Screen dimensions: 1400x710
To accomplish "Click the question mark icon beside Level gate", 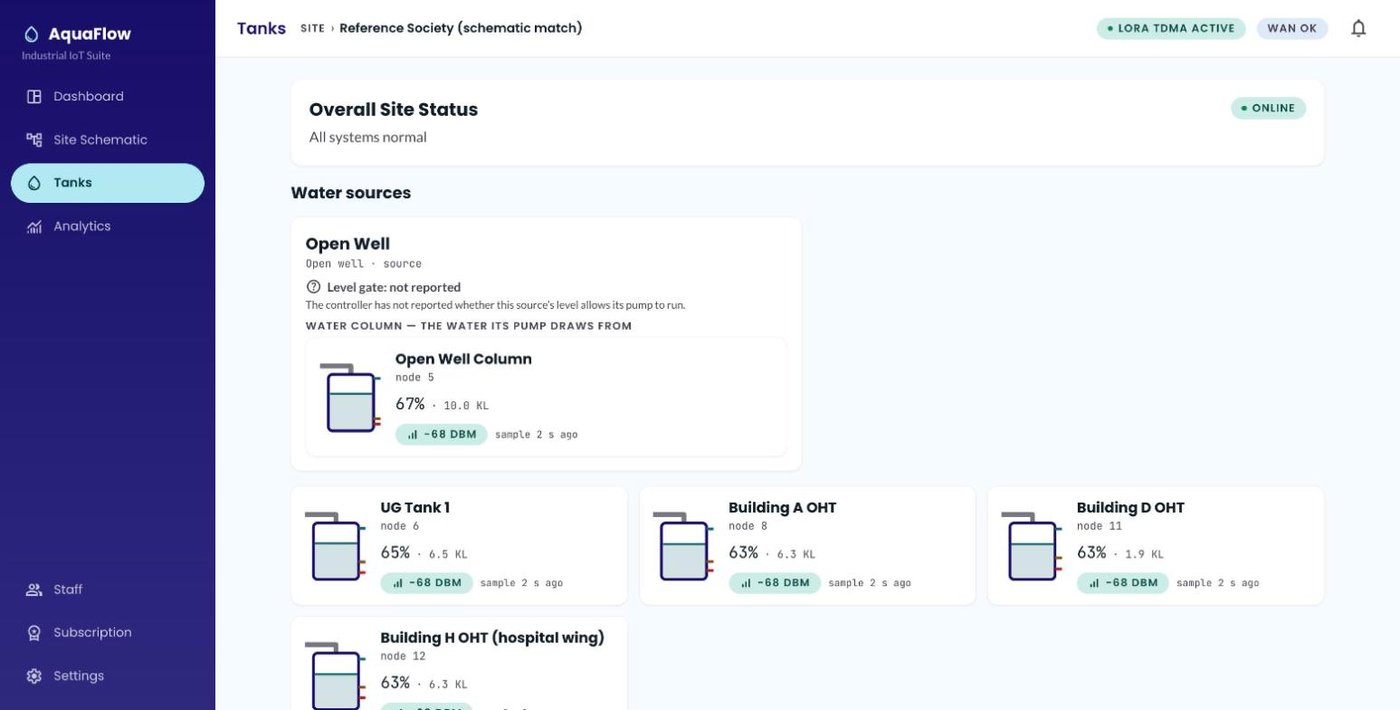I will pos(313,287).
